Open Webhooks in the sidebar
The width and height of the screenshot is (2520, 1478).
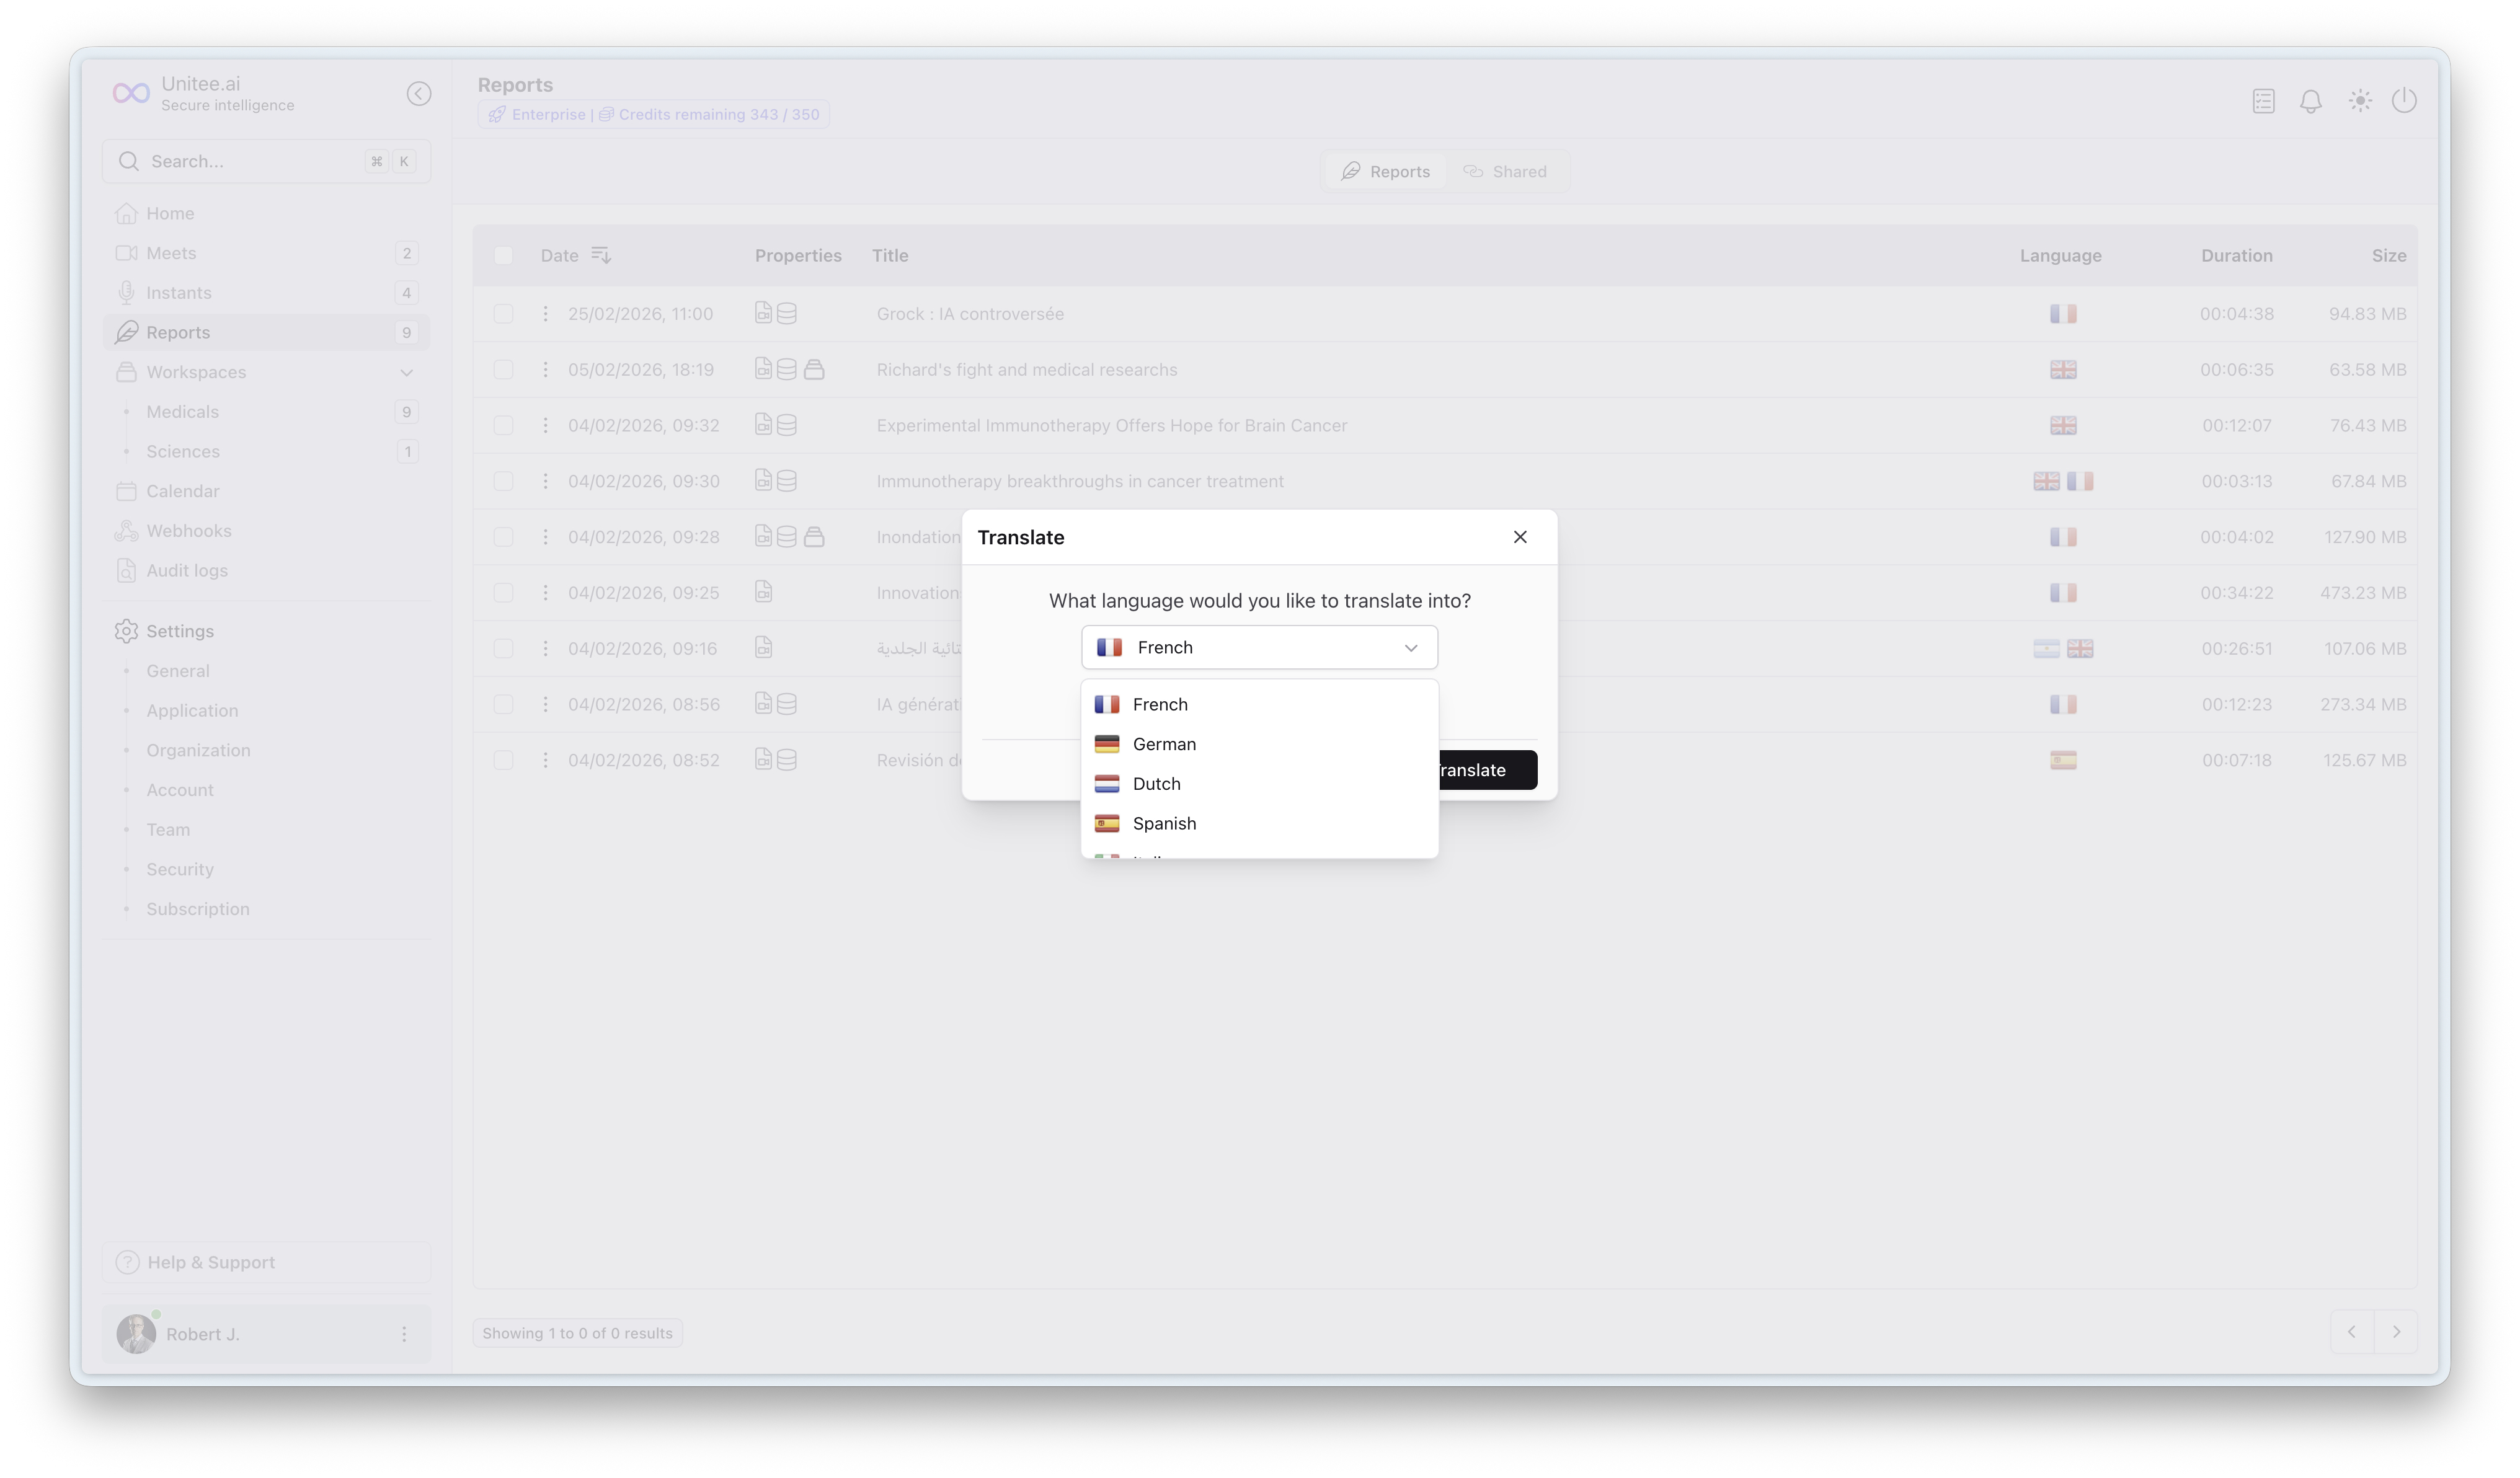pyautogui.click(x=266, y=531)
